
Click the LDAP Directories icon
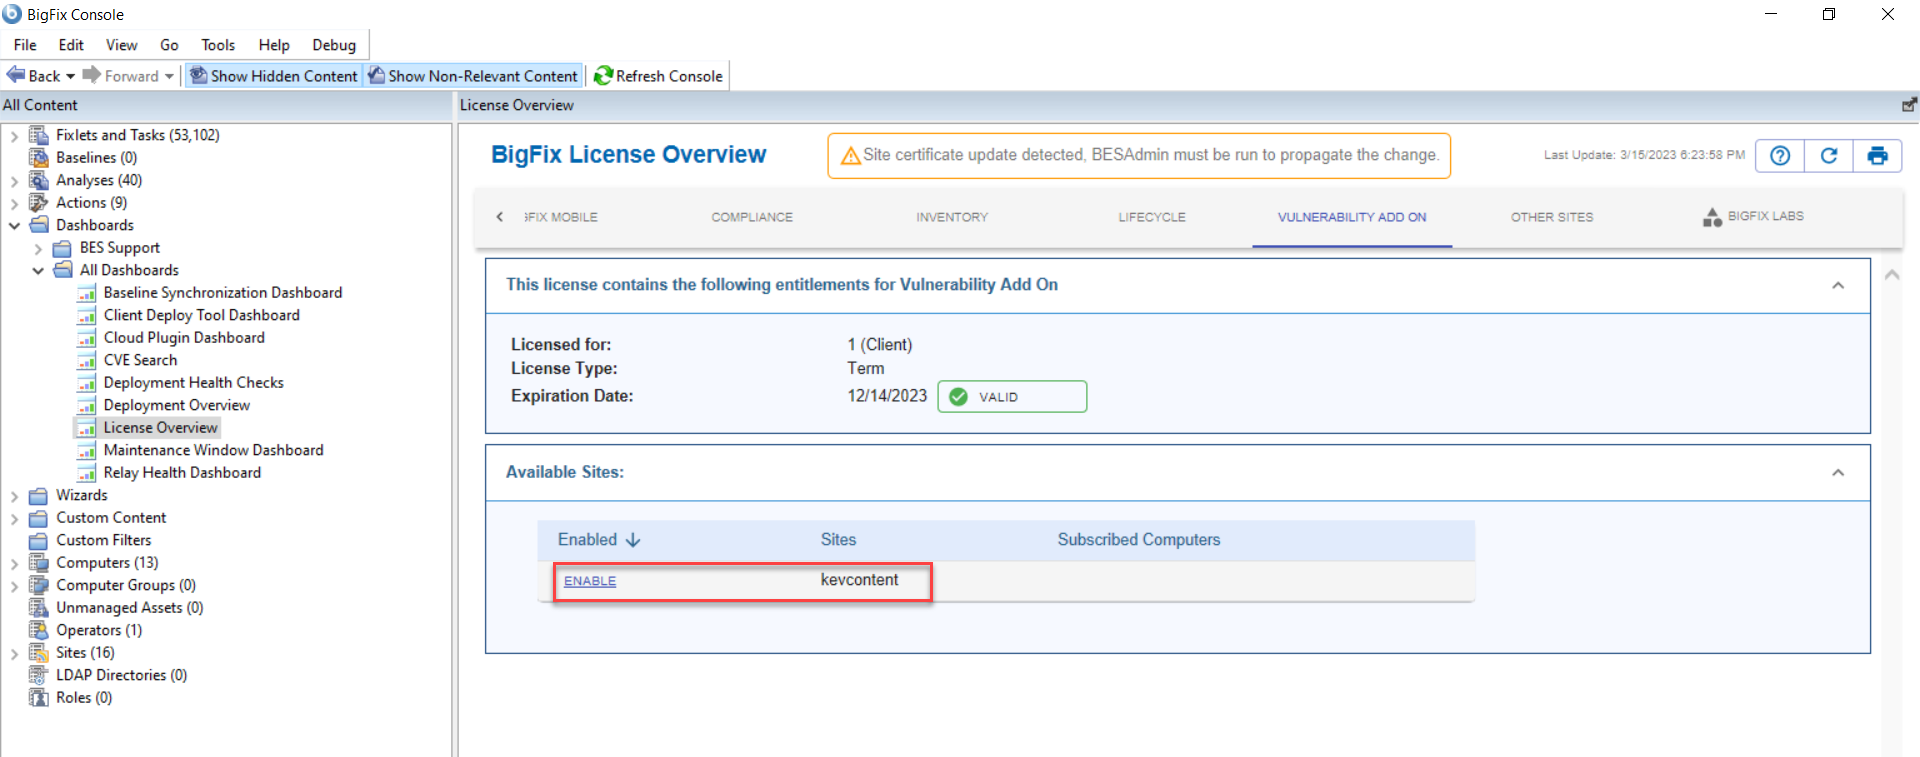(x=39, y=675)
